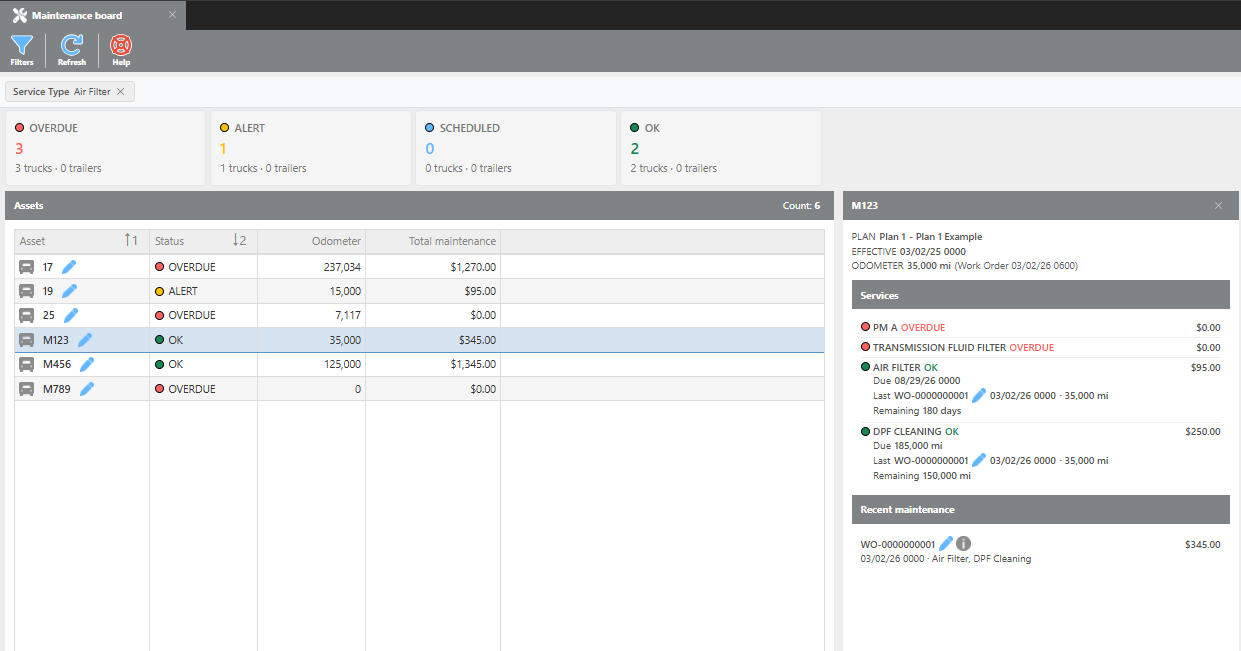Screen dimensions: 1241x651
Task: Edit the Air Filter last work order
Action: pos(979,396)
